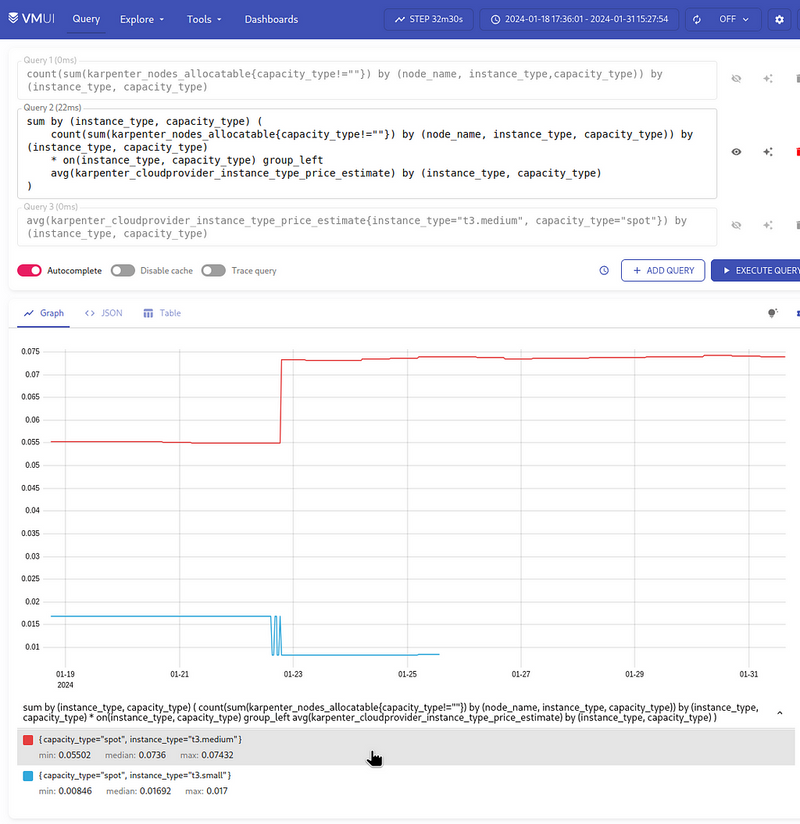This screenshot has height=824, width=800.
Task: Enable the Disable cache toggle
Action: point(122,270)
